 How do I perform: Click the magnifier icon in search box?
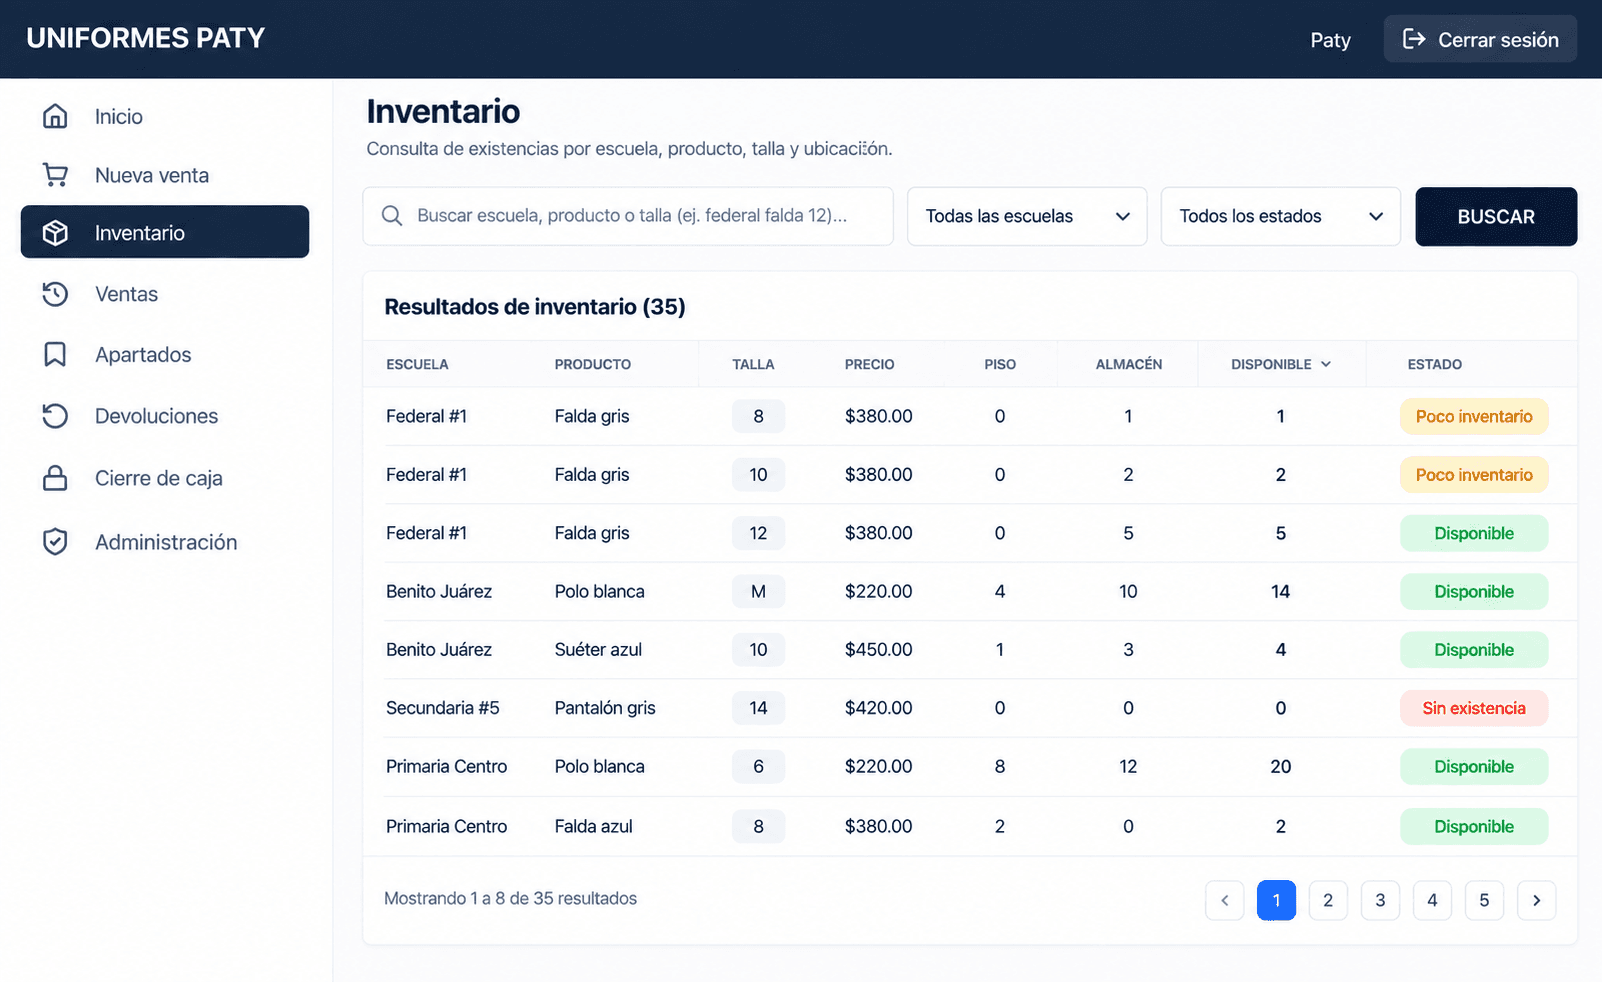(x=392, y=216)
